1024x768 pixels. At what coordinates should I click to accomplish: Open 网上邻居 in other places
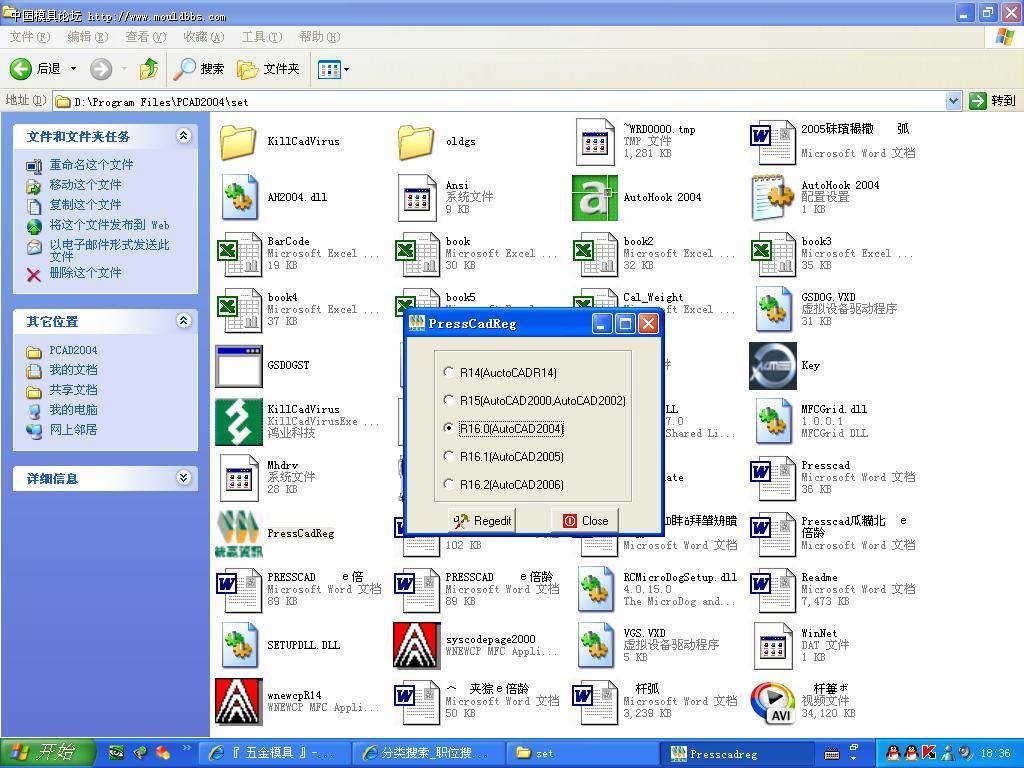tap(73, 430)
